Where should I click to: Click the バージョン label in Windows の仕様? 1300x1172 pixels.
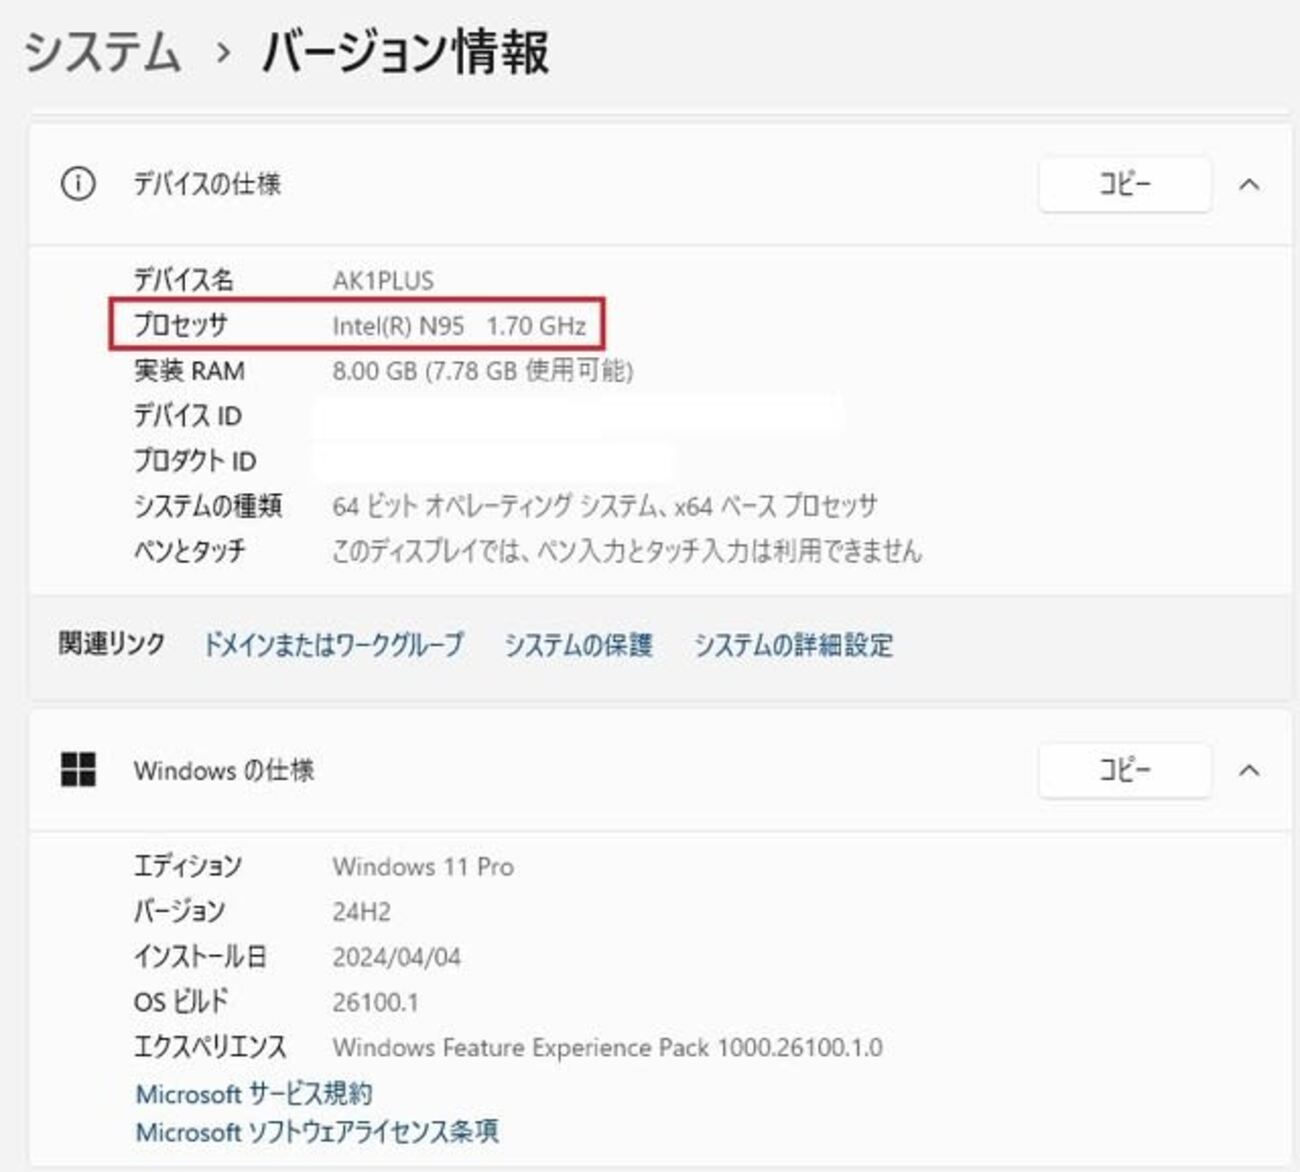point(180,912)
